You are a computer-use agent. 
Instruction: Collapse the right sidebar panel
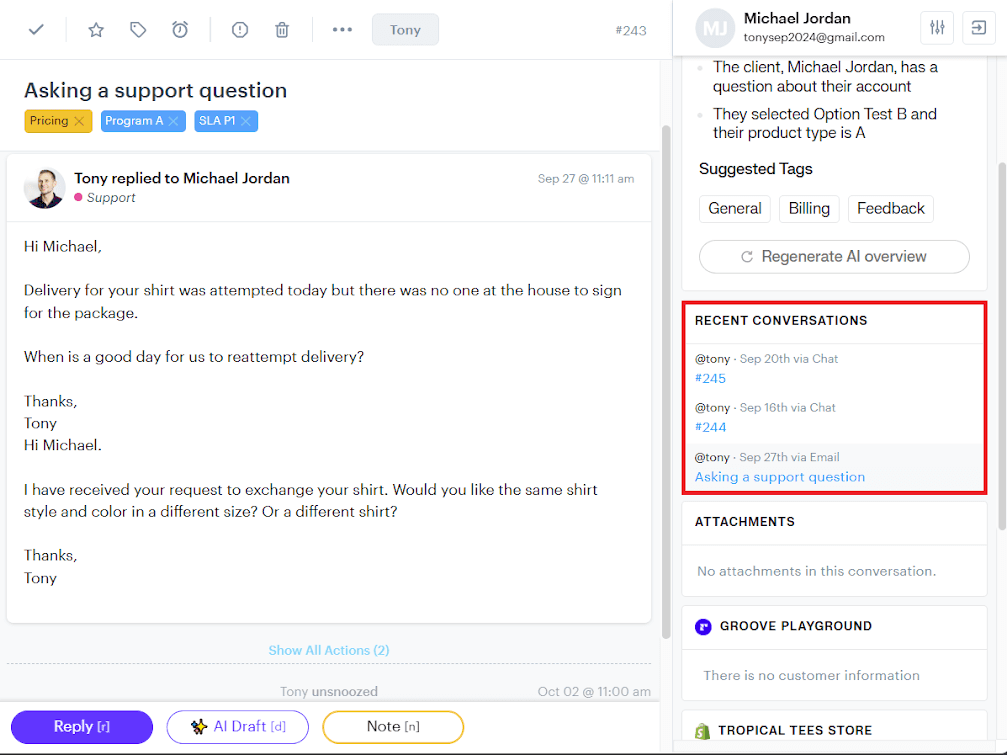(x=976, y=28)
